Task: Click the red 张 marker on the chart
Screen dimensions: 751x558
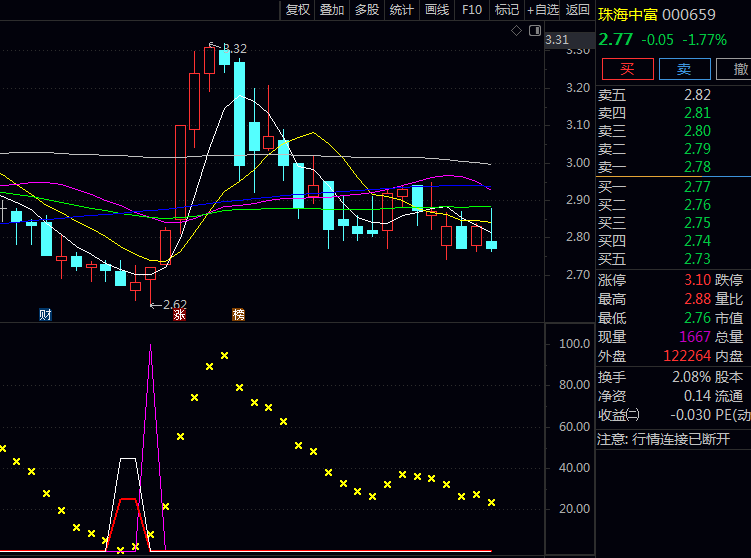Action: pos(180,314)
